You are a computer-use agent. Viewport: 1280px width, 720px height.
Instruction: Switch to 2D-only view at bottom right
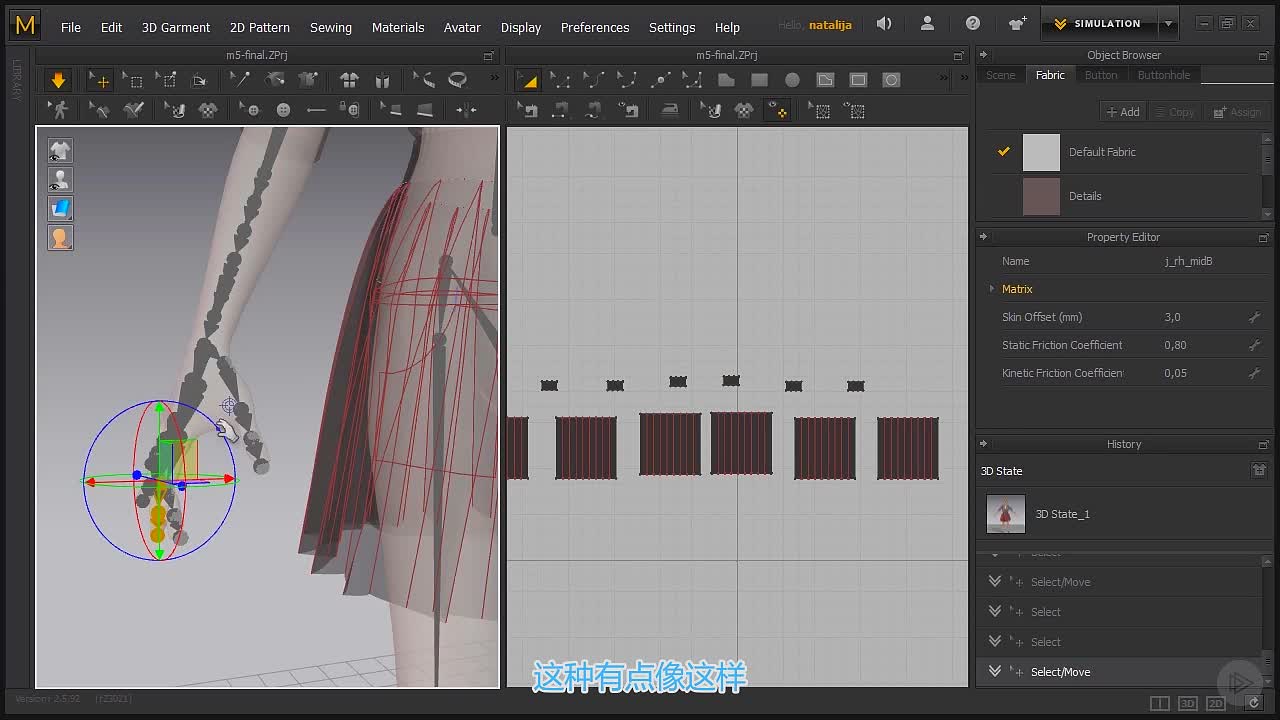coord(1215,704)
